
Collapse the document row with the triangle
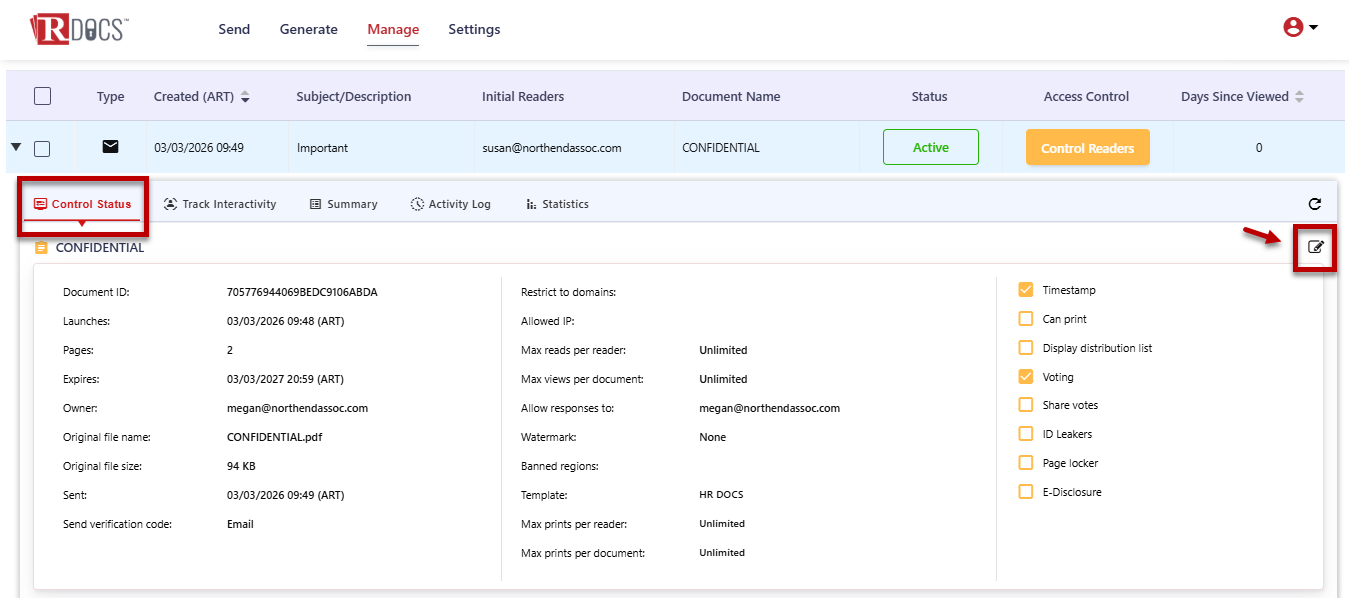coord(16,147)
